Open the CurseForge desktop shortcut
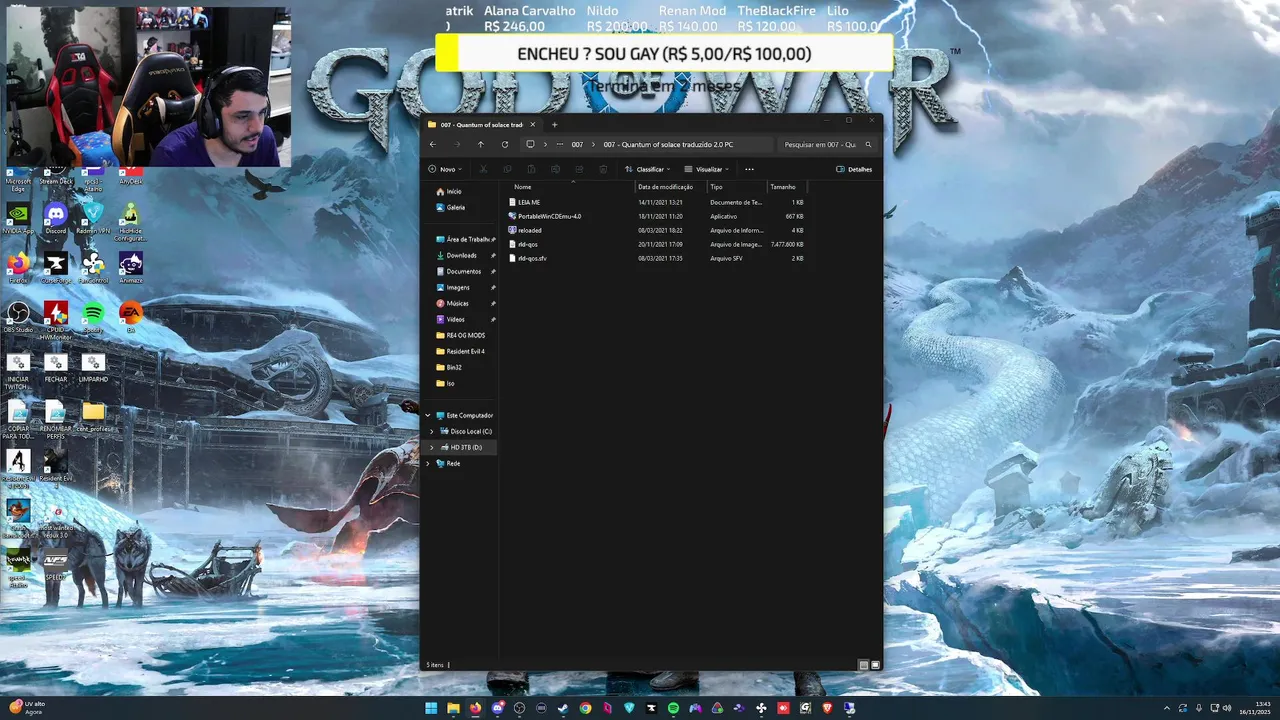The width and height of the screenshot is (1280, 720). tap(56, 267)
